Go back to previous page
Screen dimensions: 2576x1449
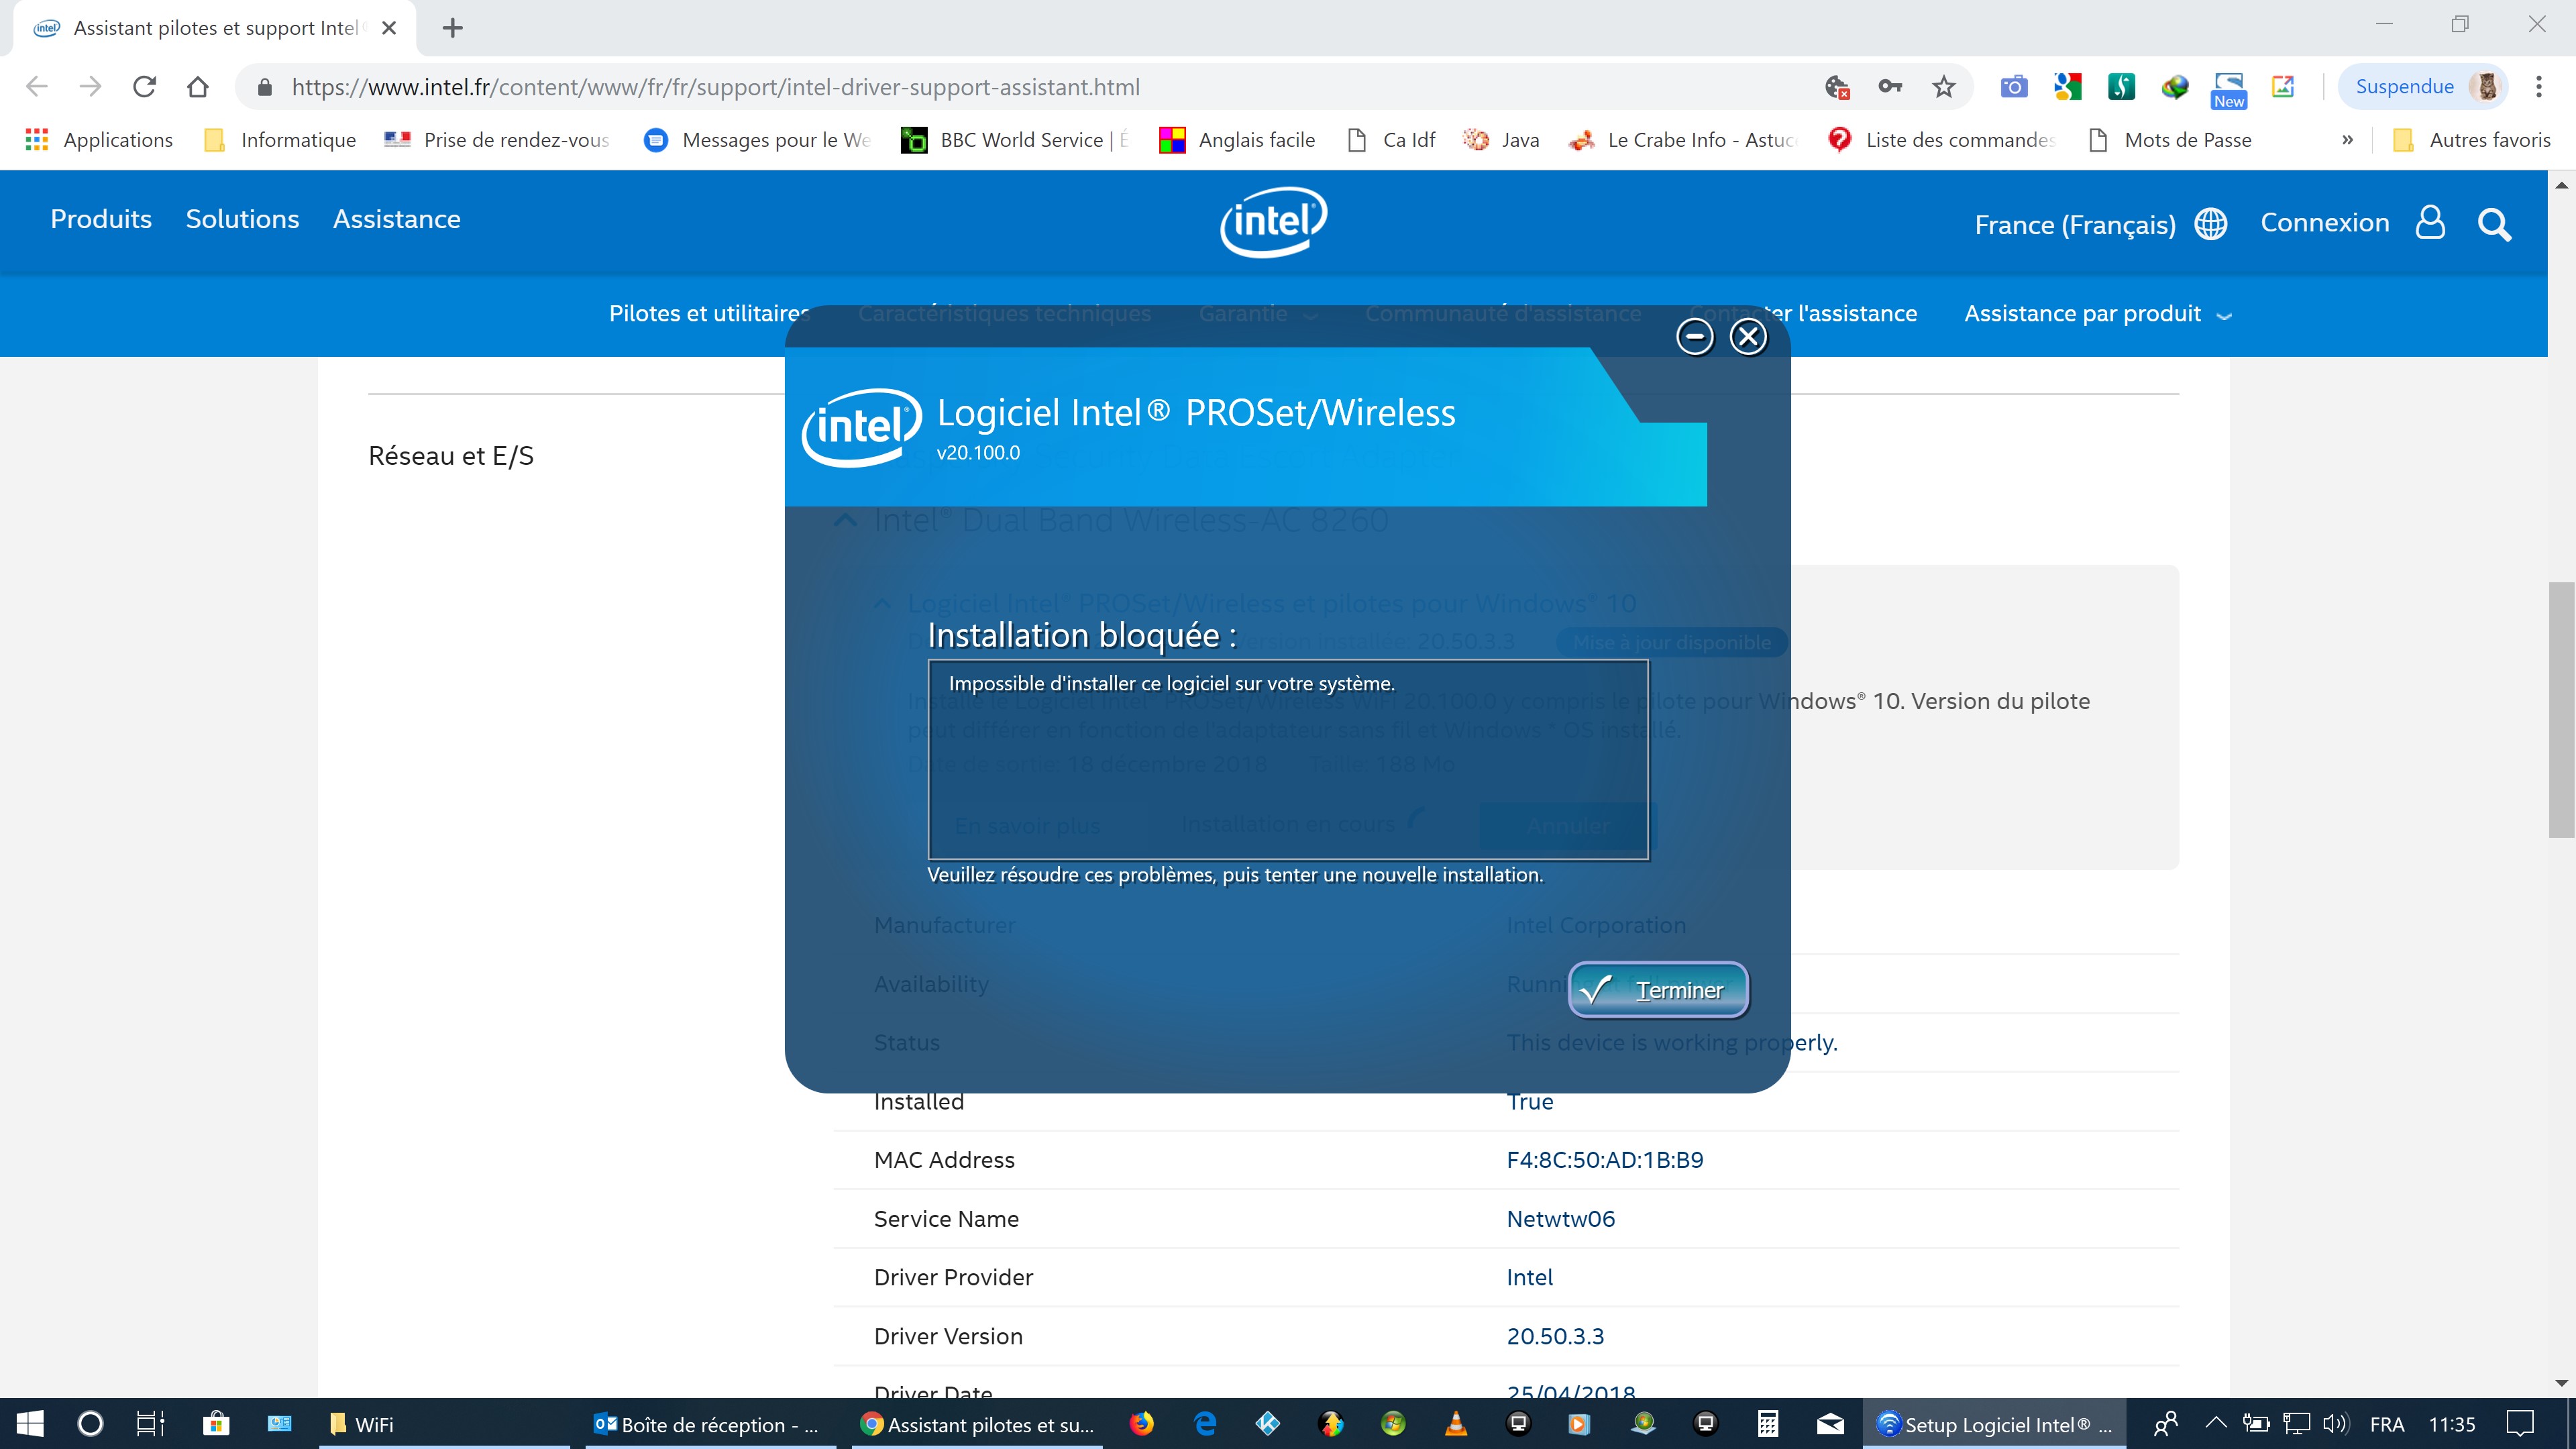[37, 87]
